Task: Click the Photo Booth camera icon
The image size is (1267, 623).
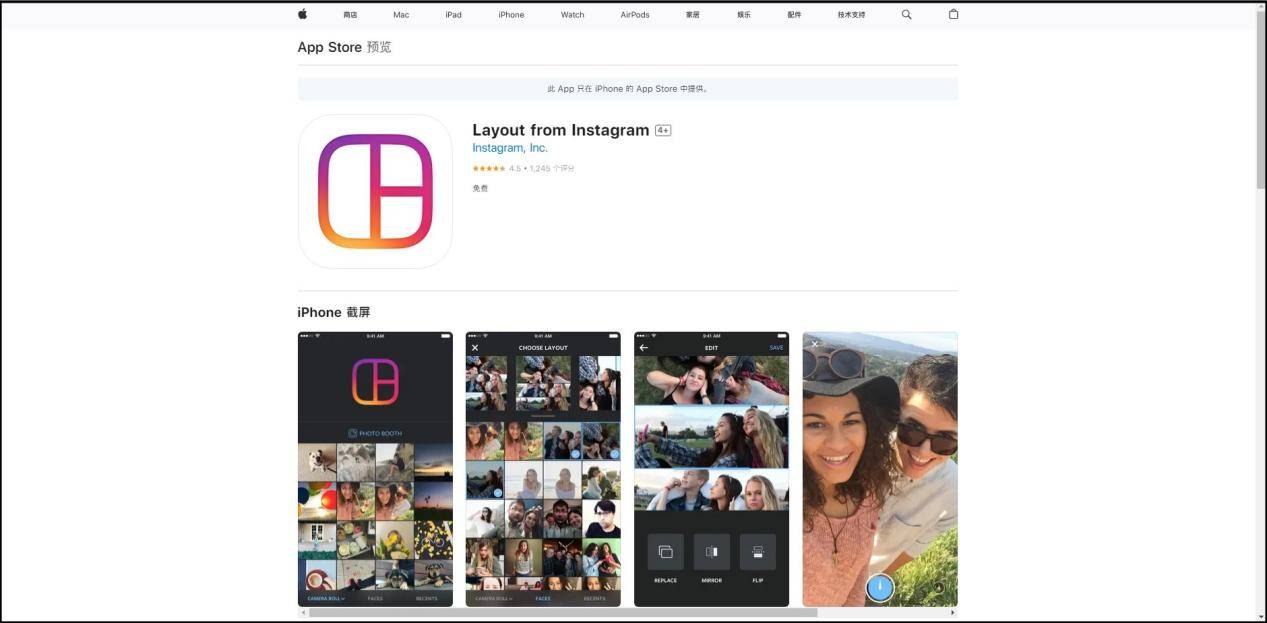Action: click(352, 432)
